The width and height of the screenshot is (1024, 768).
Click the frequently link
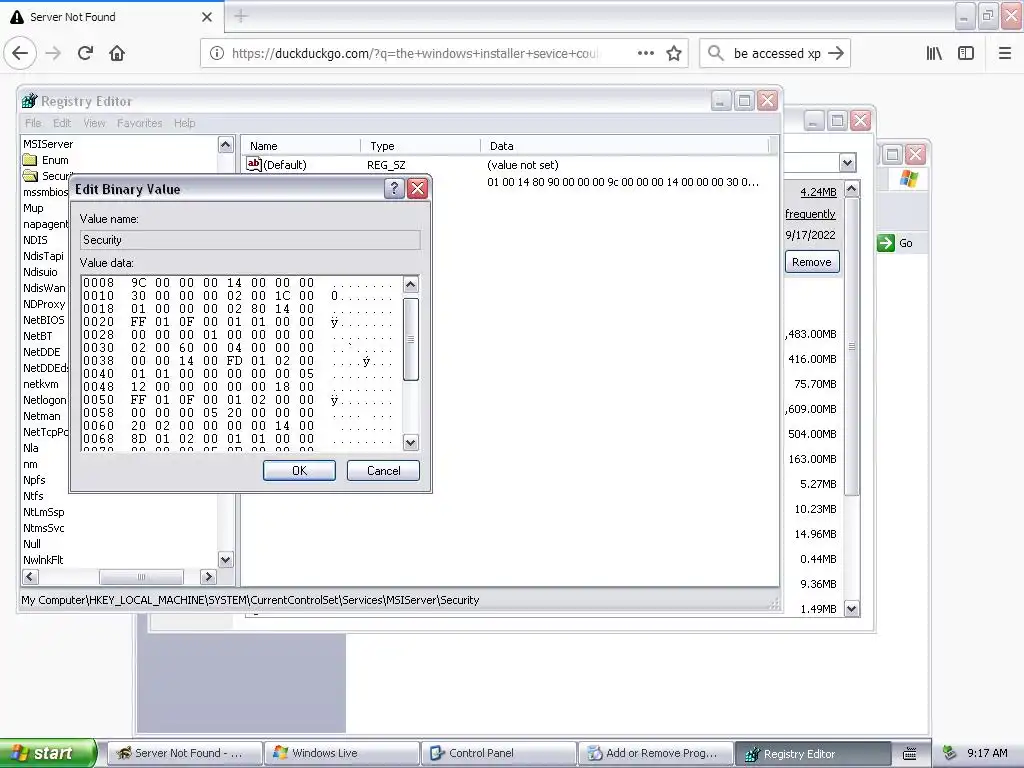tap(810, 214)
